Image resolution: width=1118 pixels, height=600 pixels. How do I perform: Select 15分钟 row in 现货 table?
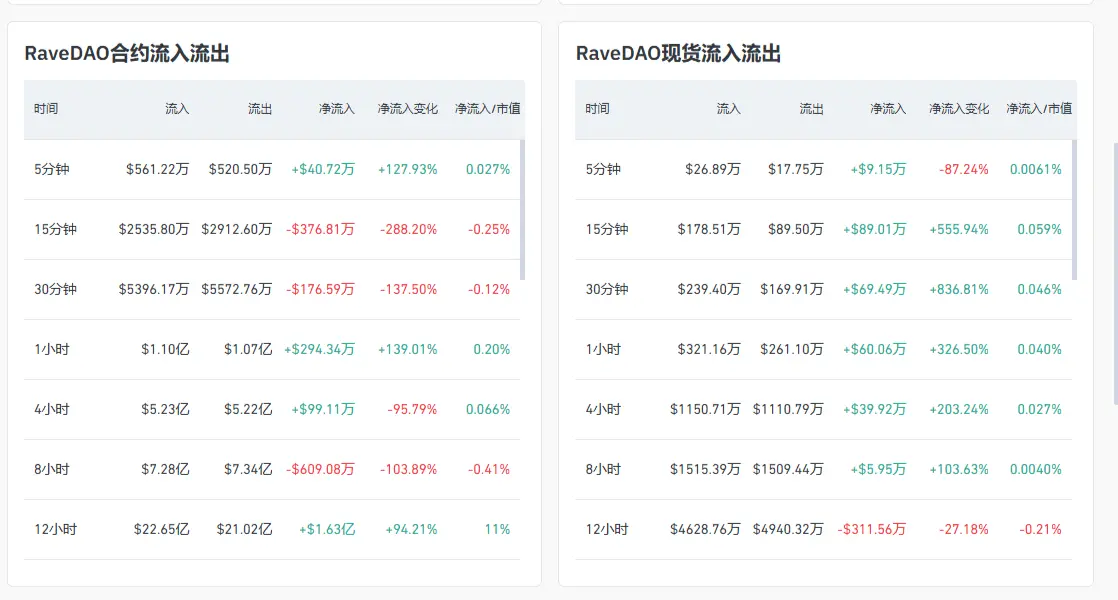824,229
